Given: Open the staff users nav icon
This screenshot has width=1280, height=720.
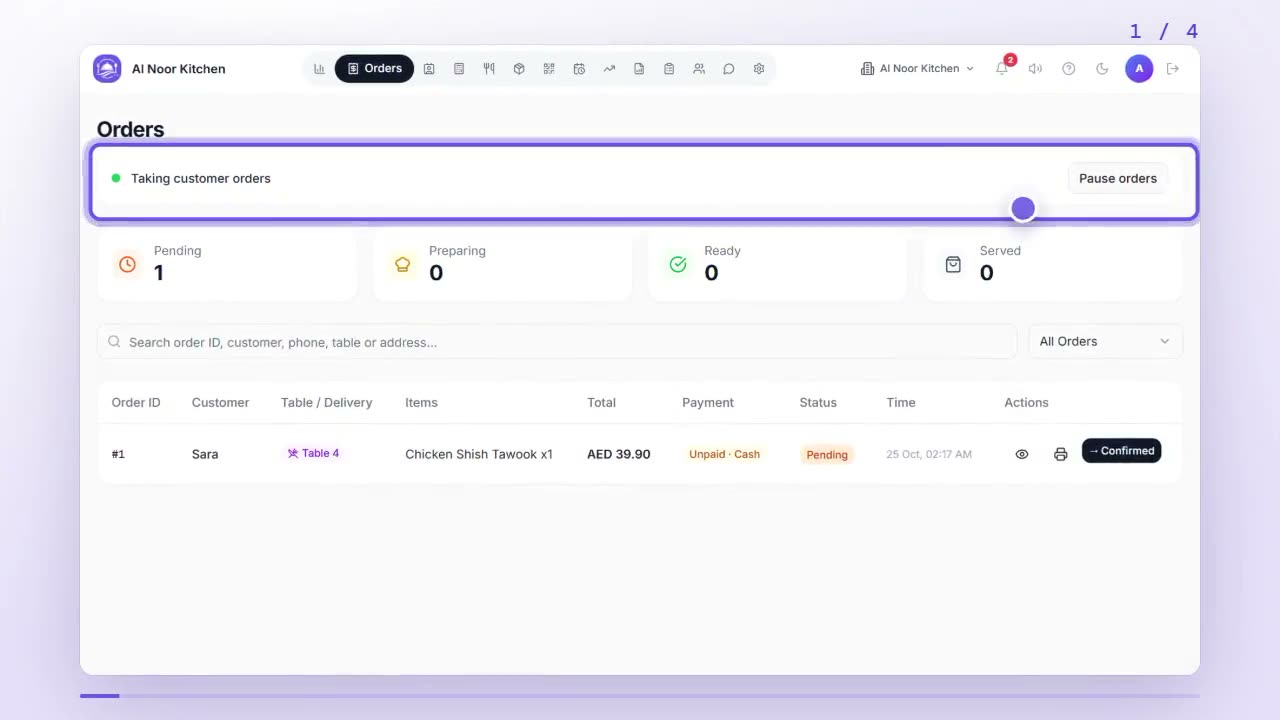Looking at the screenshot, I should click(699, 69).
